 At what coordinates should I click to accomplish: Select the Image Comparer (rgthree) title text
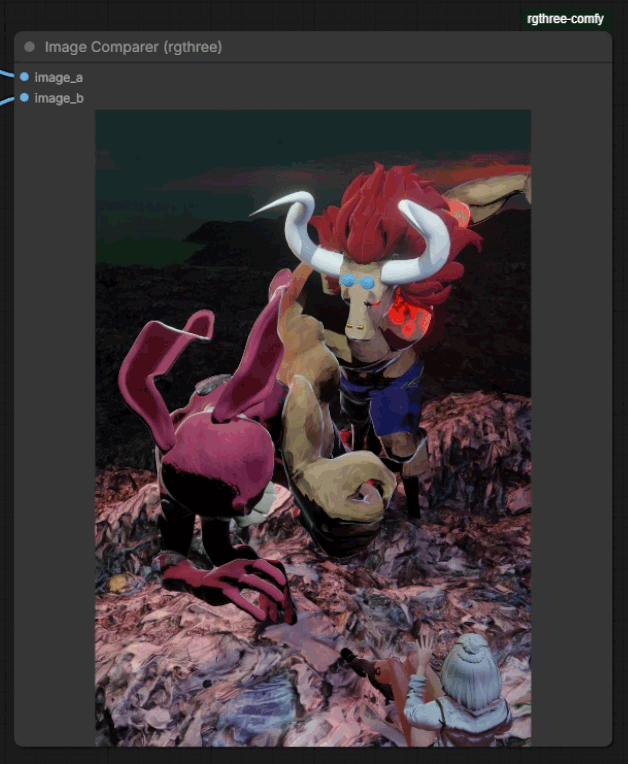click(133, 47)
